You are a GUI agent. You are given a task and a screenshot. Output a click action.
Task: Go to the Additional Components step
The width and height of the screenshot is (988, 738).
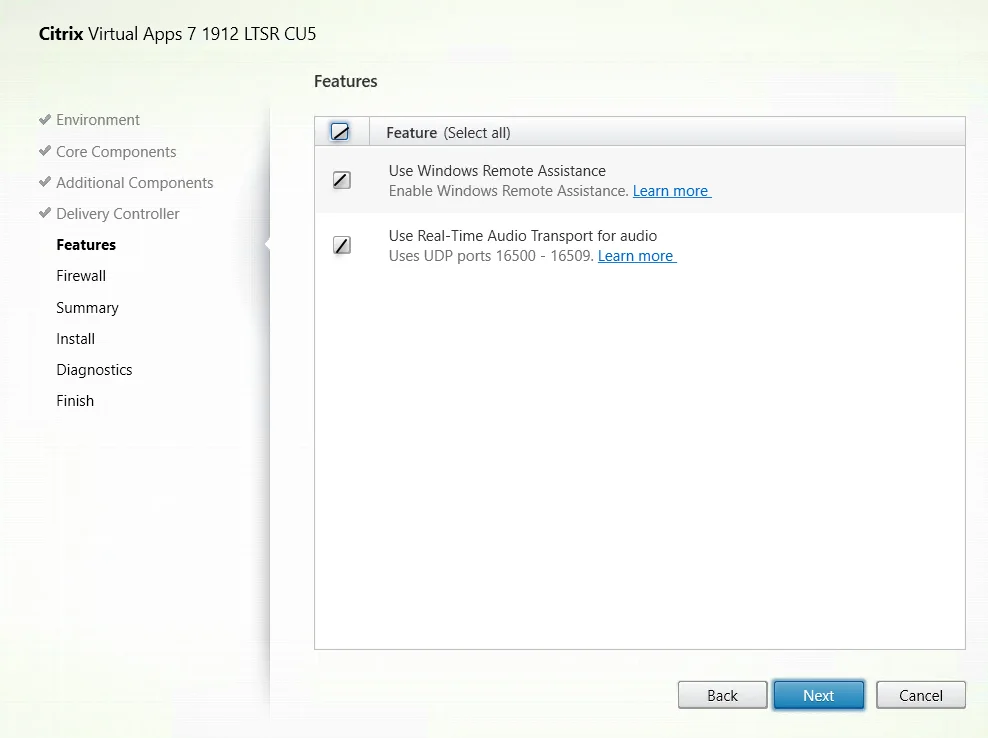(x=135, y=183)
